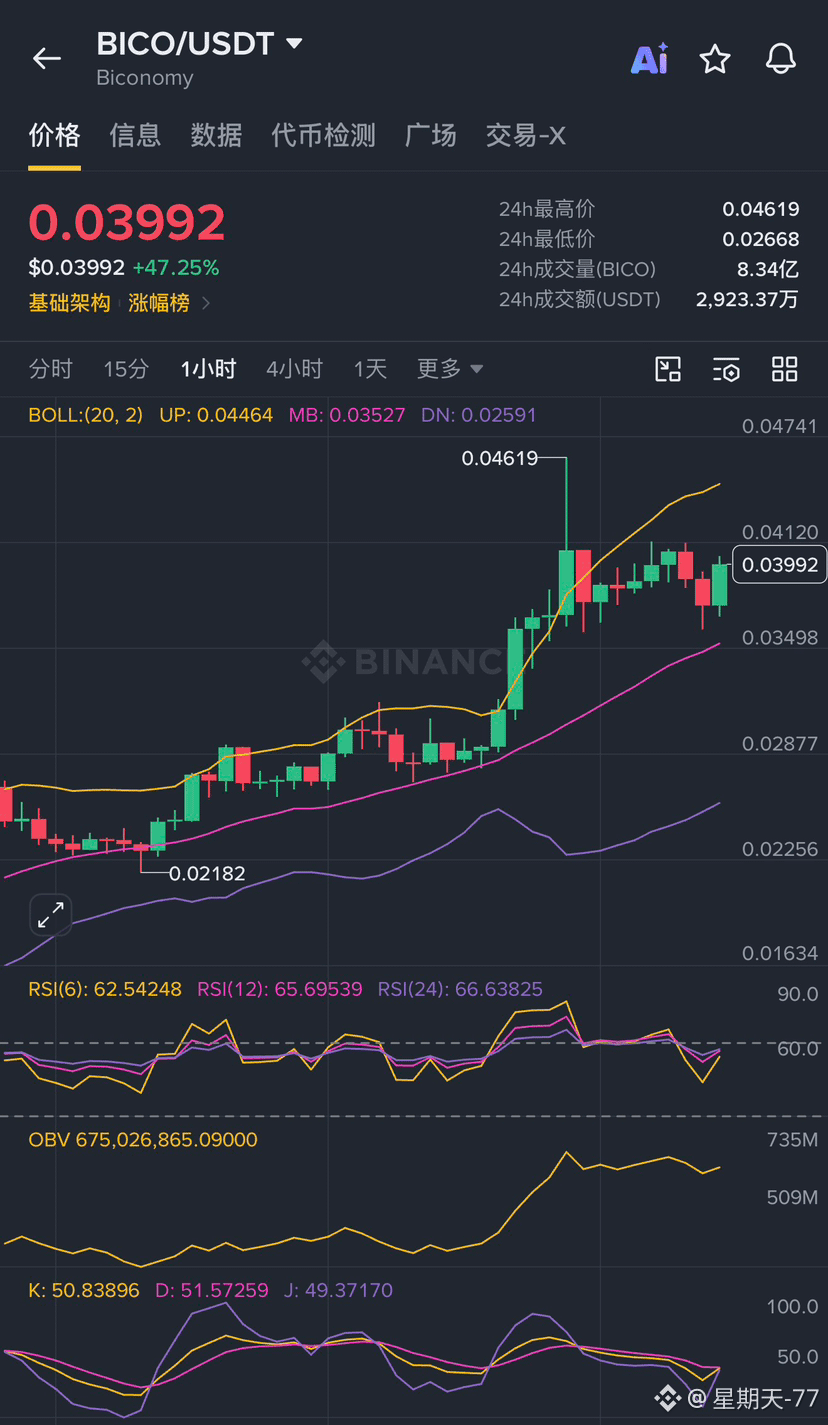Select the 分时 timeframe
Image resolution: width=828 pixels, height=1425 pixels.
tap(51, 369)
